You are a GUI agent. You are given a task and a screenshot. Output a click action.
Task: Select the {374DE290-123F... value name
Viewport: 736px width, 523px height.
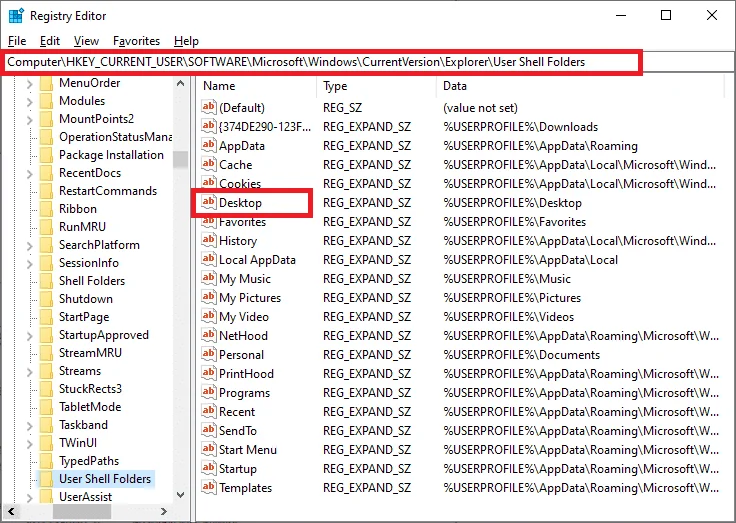(x=265, y=127)
